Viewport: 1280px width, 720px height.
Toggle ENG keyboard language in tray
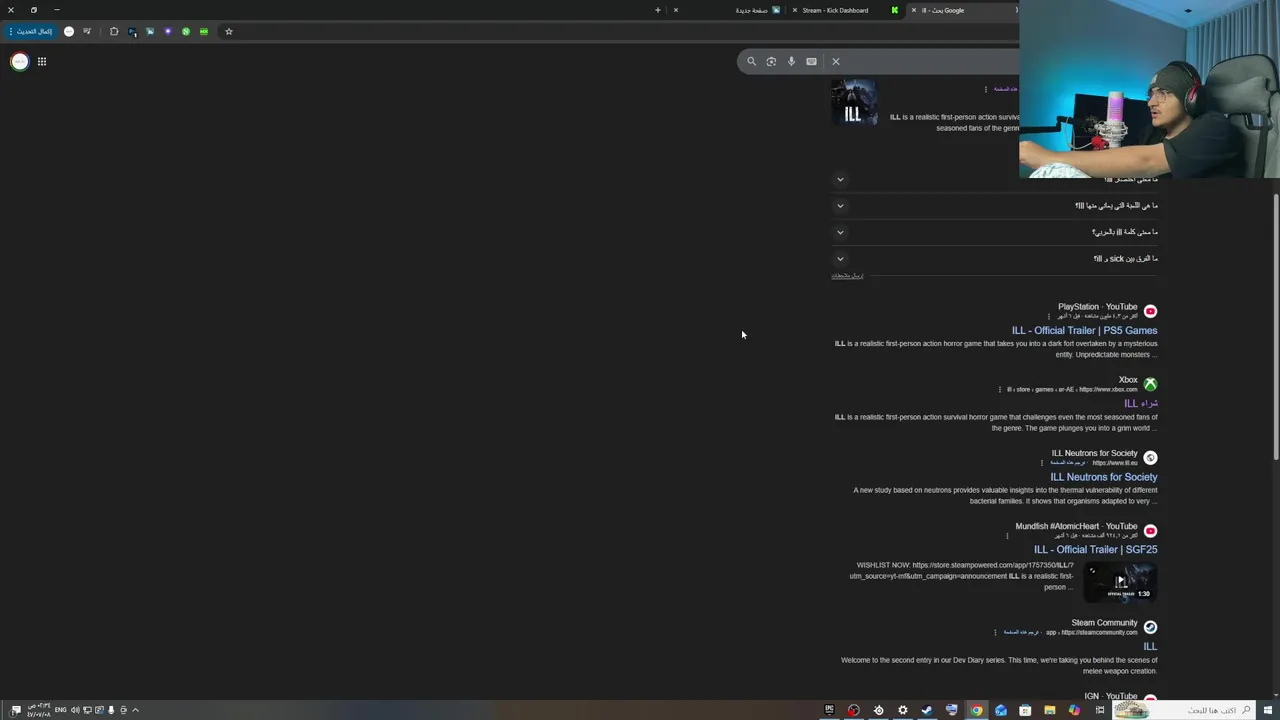click(x=60, y=710)
